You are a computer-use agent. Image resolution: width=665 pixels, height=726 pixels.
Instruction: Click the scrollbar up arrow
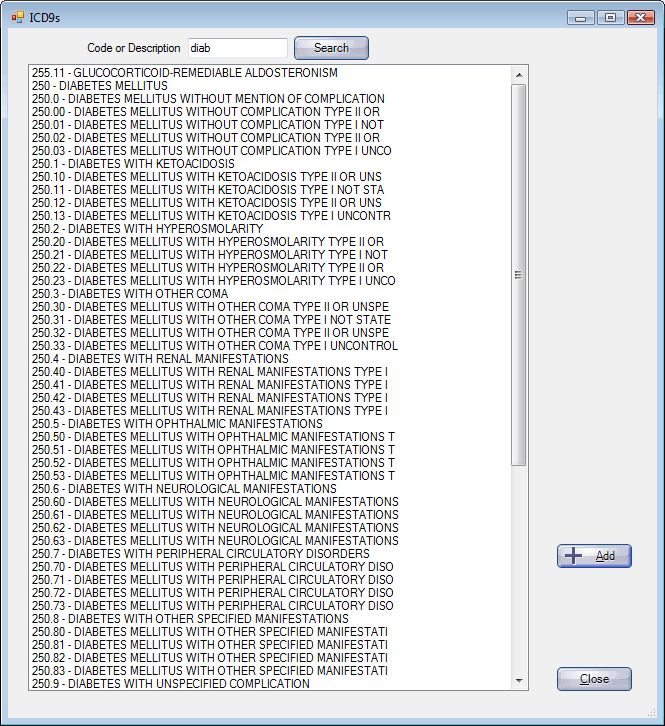coord(519,75)
